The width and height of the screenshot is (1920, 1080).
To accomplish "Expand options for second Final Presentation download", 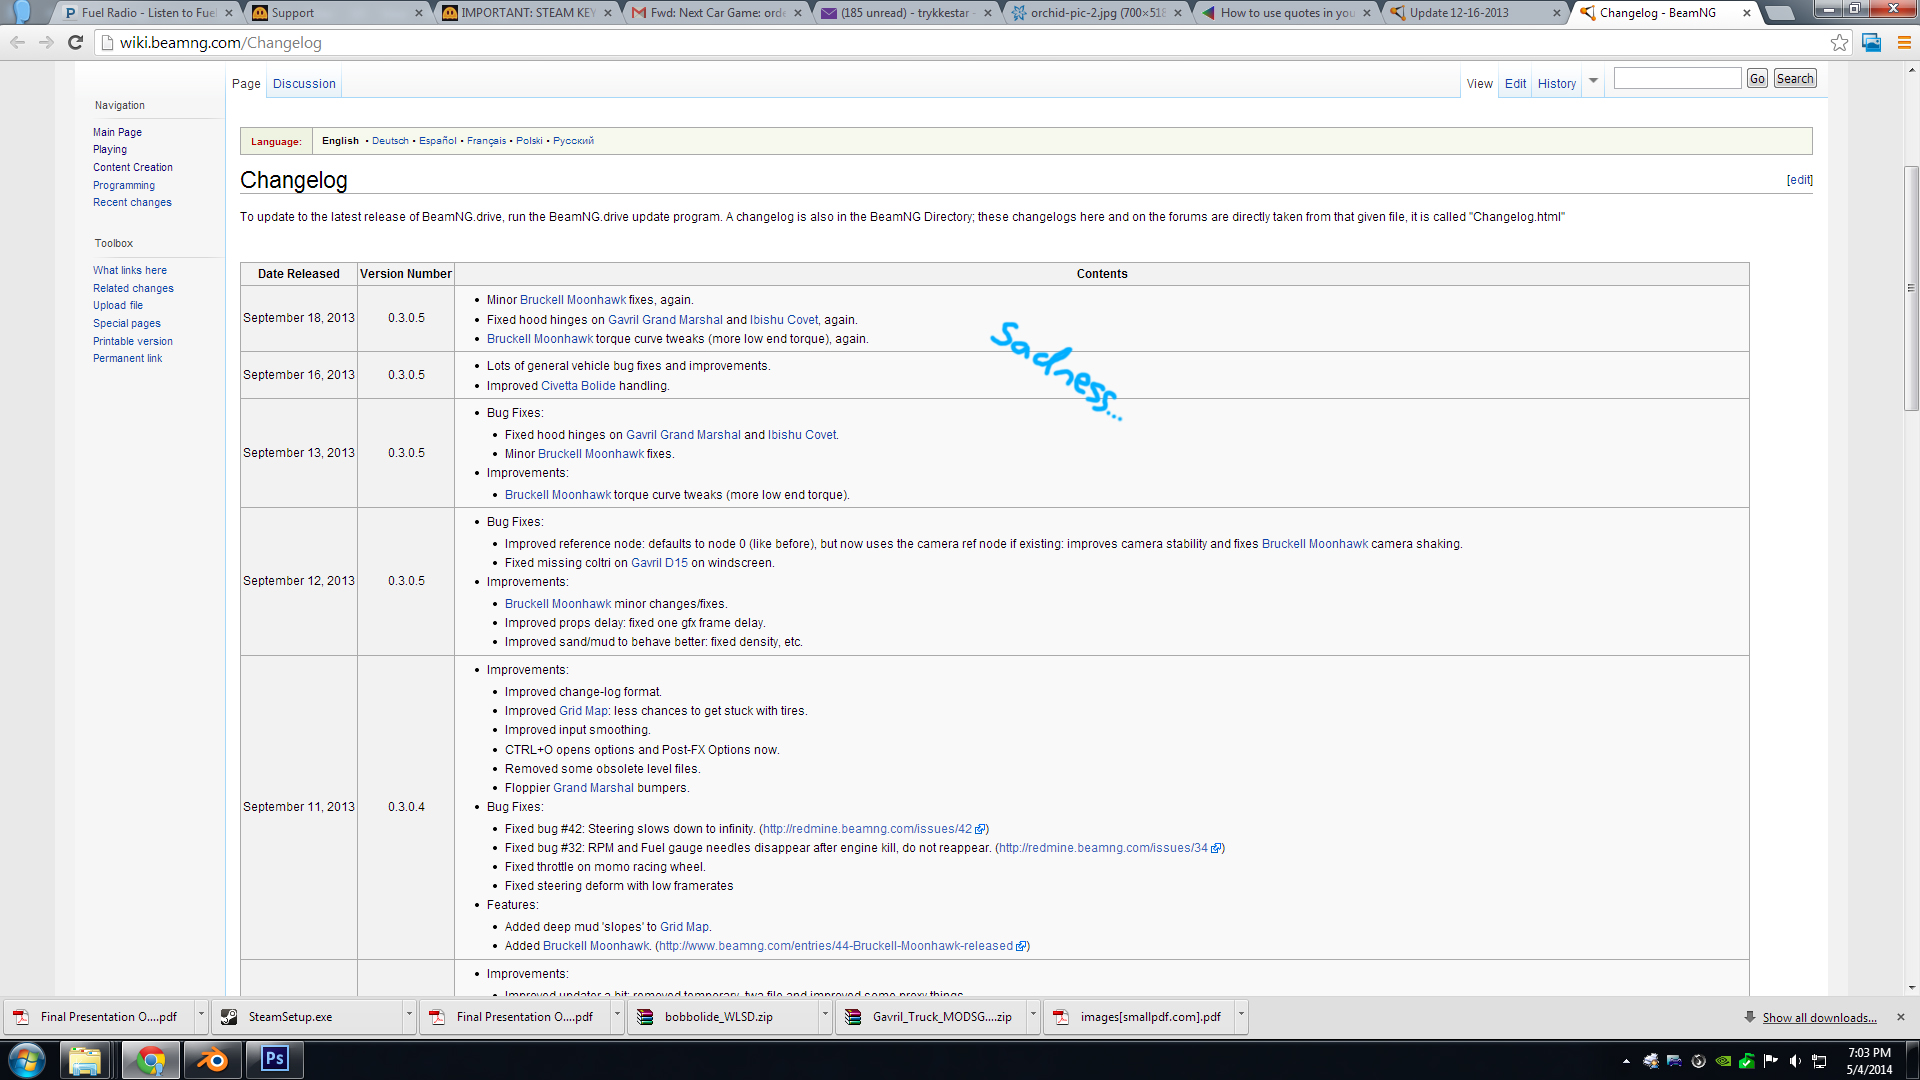I will pos(617,1017).
